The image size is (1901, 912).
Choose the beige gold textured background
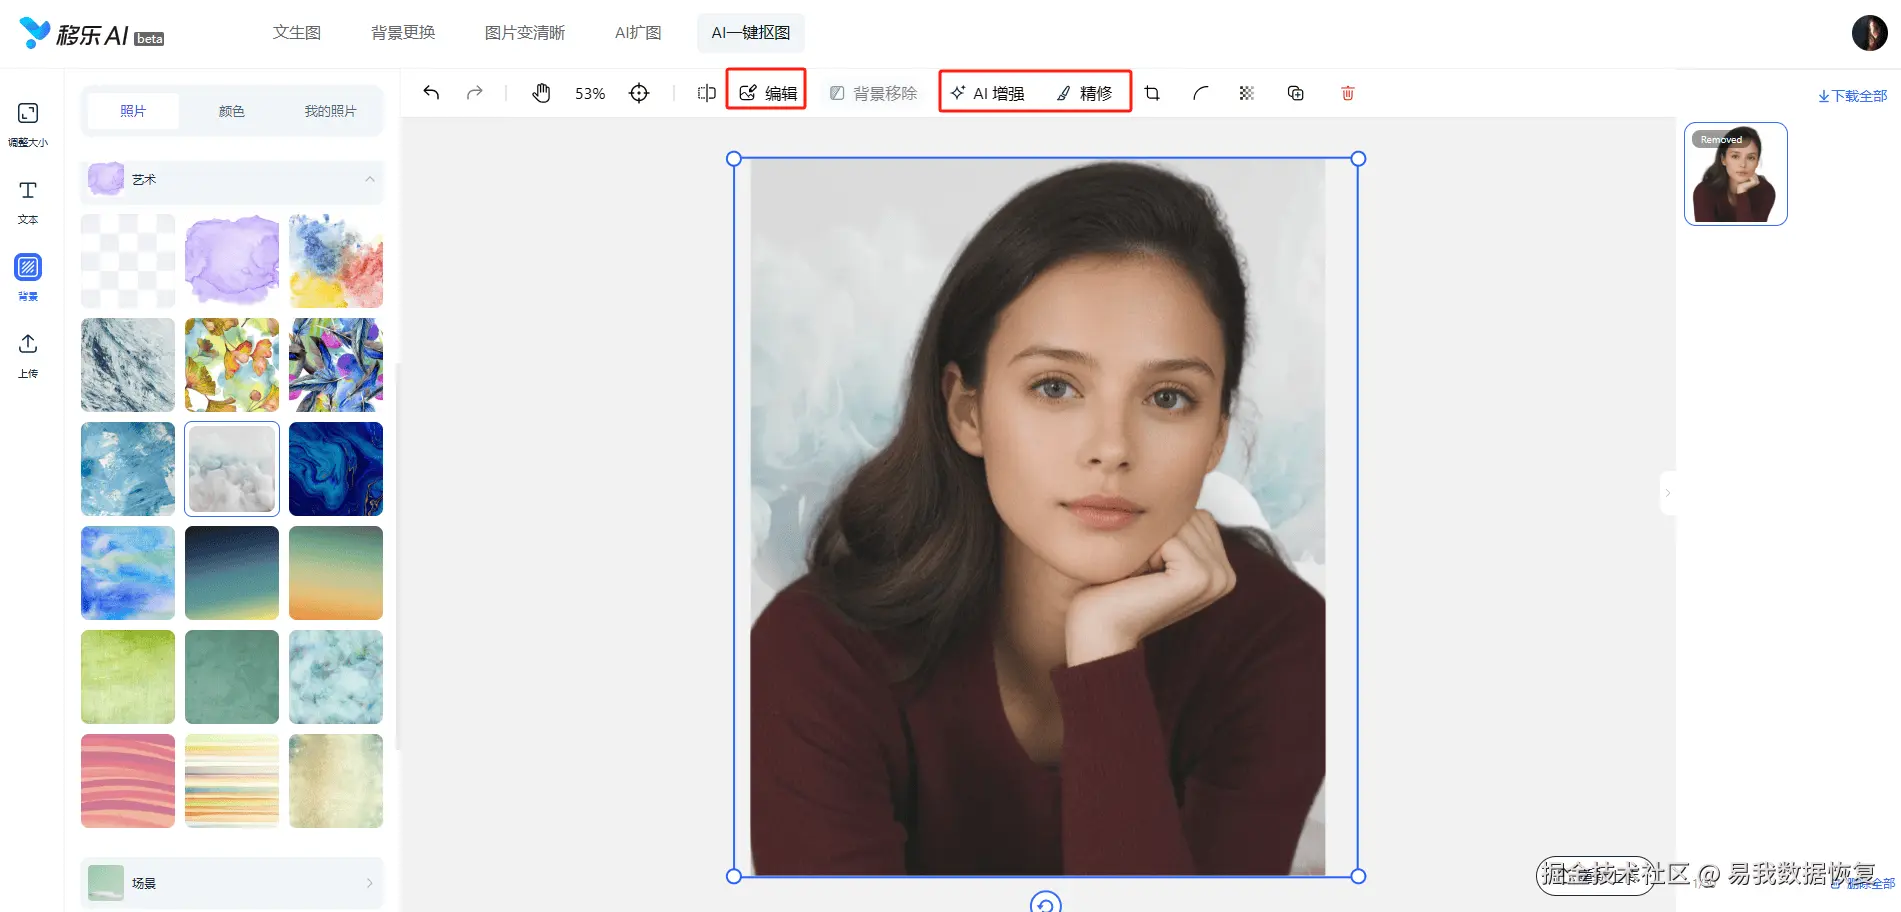[x=336, y=781]
